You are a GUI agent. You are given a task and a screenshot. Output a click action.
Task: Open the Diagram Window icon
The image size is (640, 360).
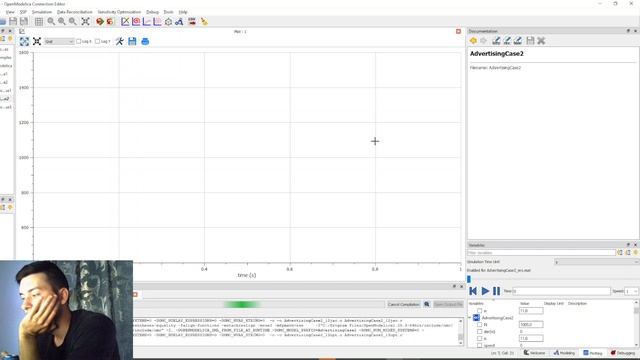[179, 22]
